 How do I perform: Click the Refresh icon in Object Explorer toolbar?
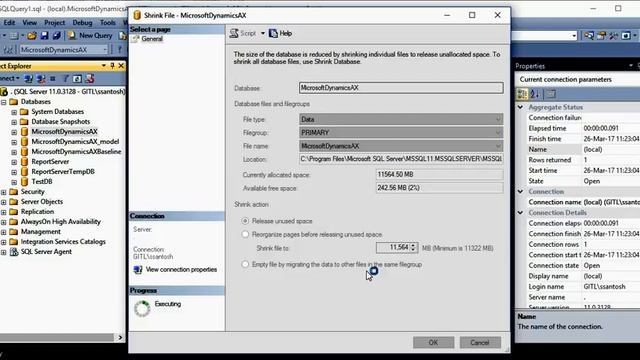pos(77,78)
